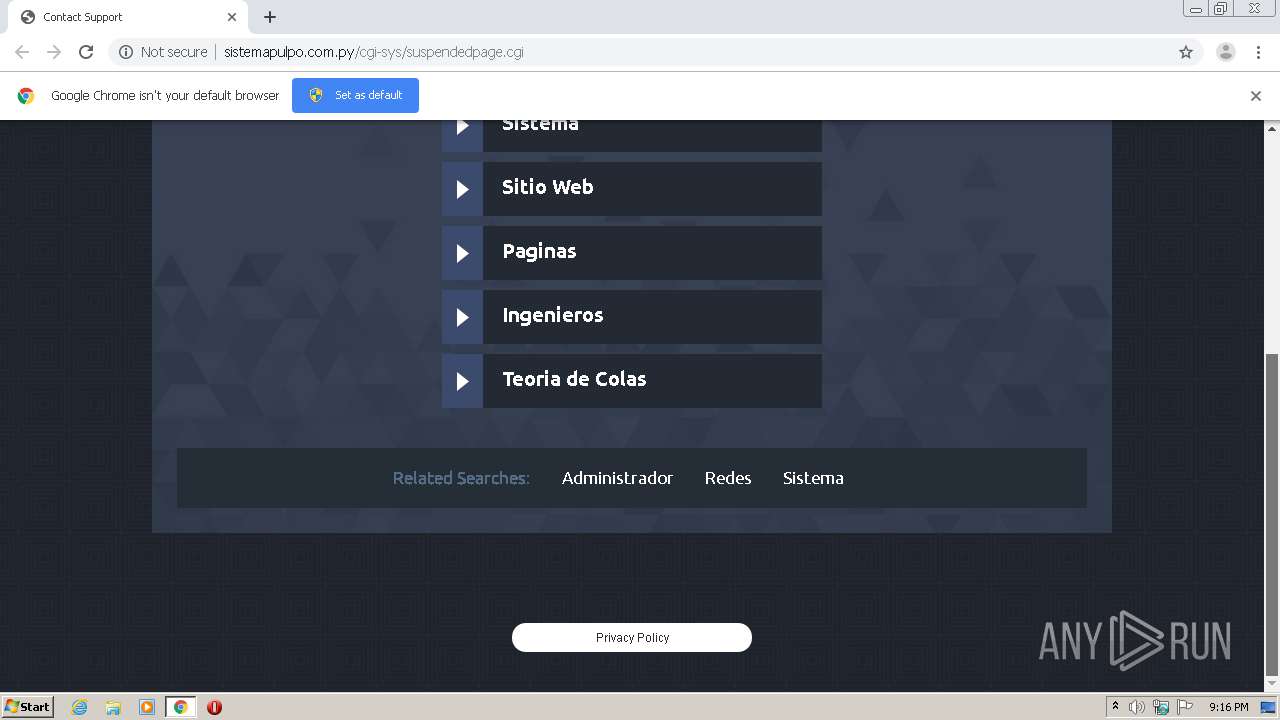Click the Privacy Policy button
Screen dimensions: 1280x720
[632, 637]
